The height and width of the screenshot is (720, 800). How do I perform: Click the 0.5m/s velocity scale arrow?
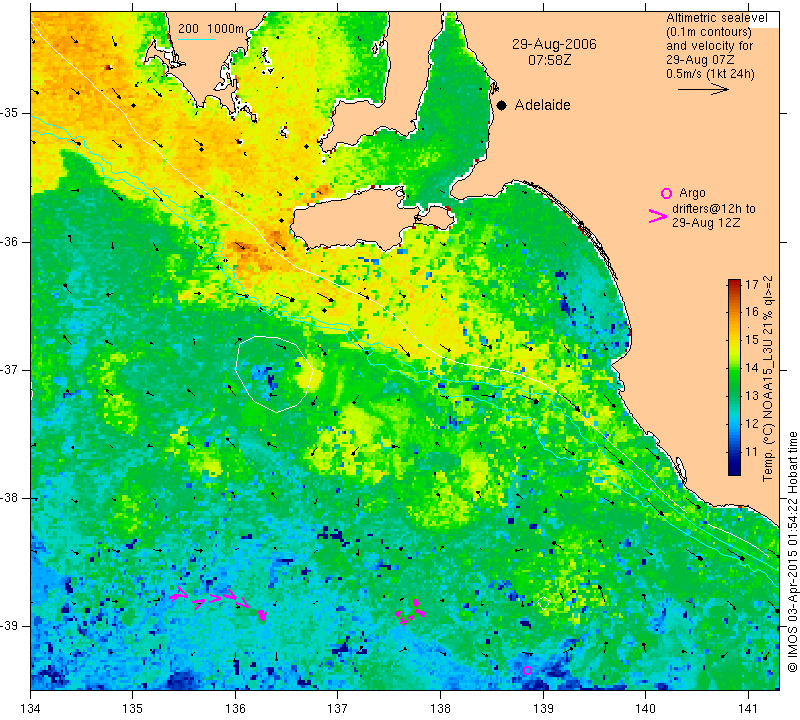tap(703, 89)
